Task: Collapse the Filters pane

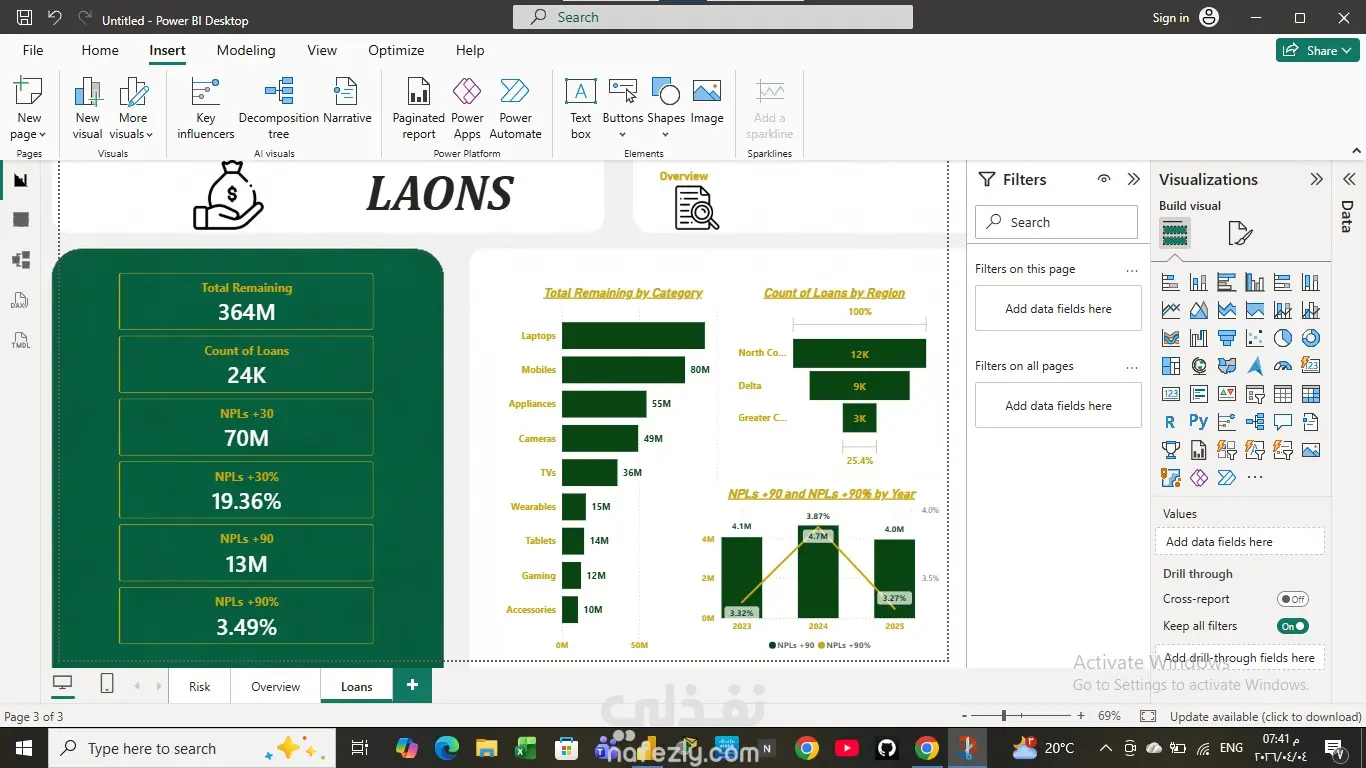Action: tap(1133, 179)
